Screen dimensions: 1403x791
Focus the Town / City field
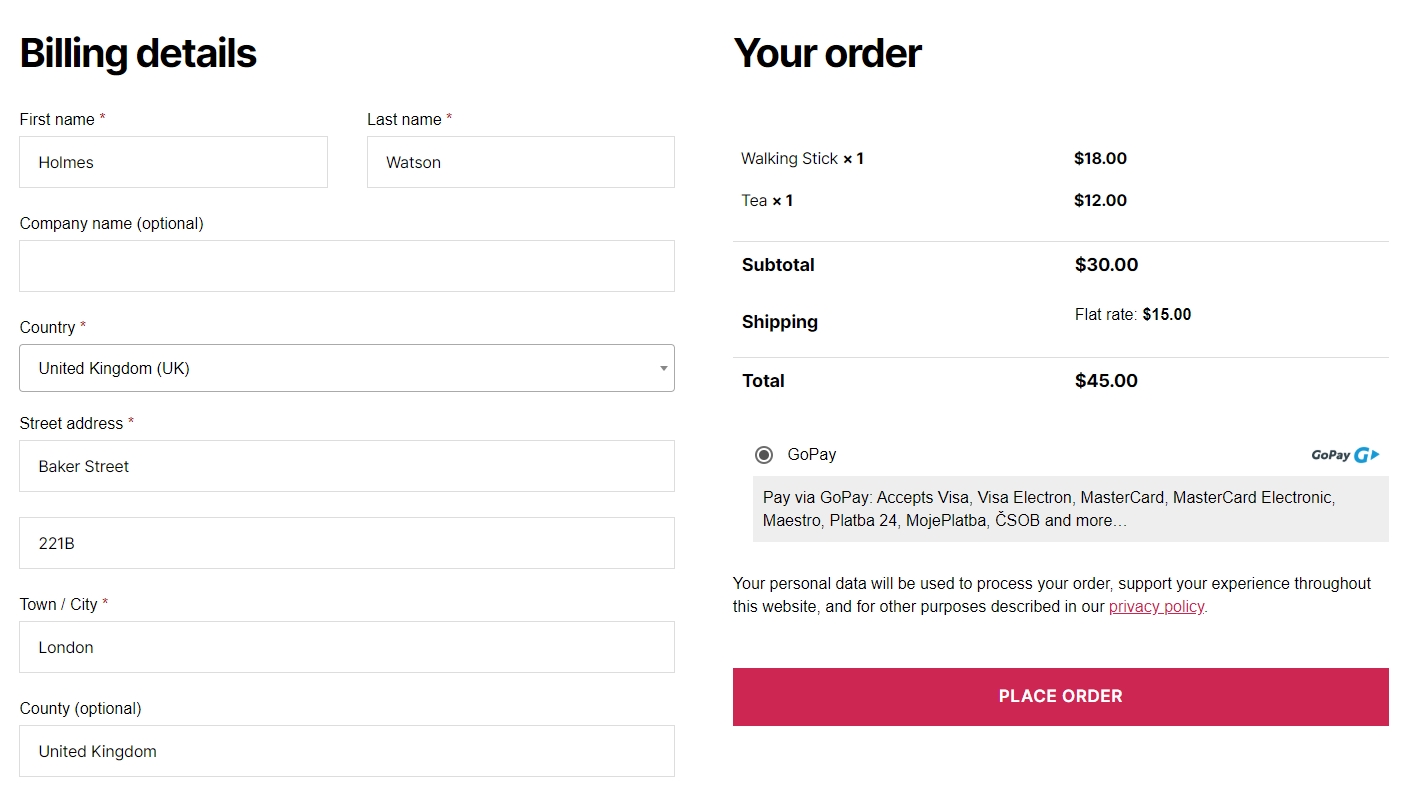[x=346, y=647]
